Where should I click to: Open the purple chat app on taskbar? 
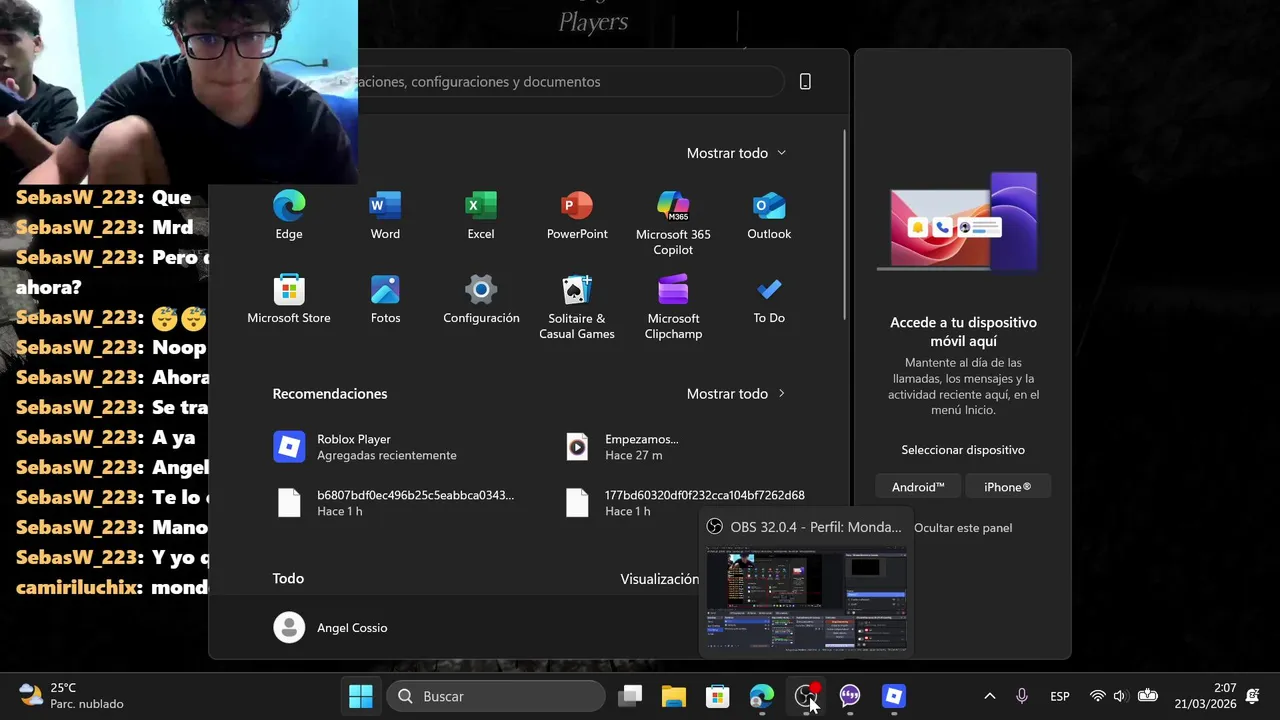point(850,696)
